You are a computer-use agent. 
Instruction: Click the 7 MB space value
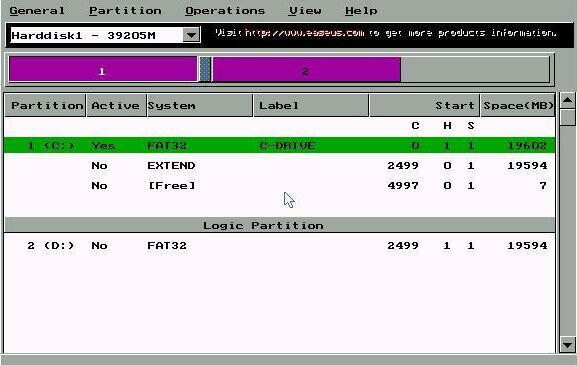543,185
